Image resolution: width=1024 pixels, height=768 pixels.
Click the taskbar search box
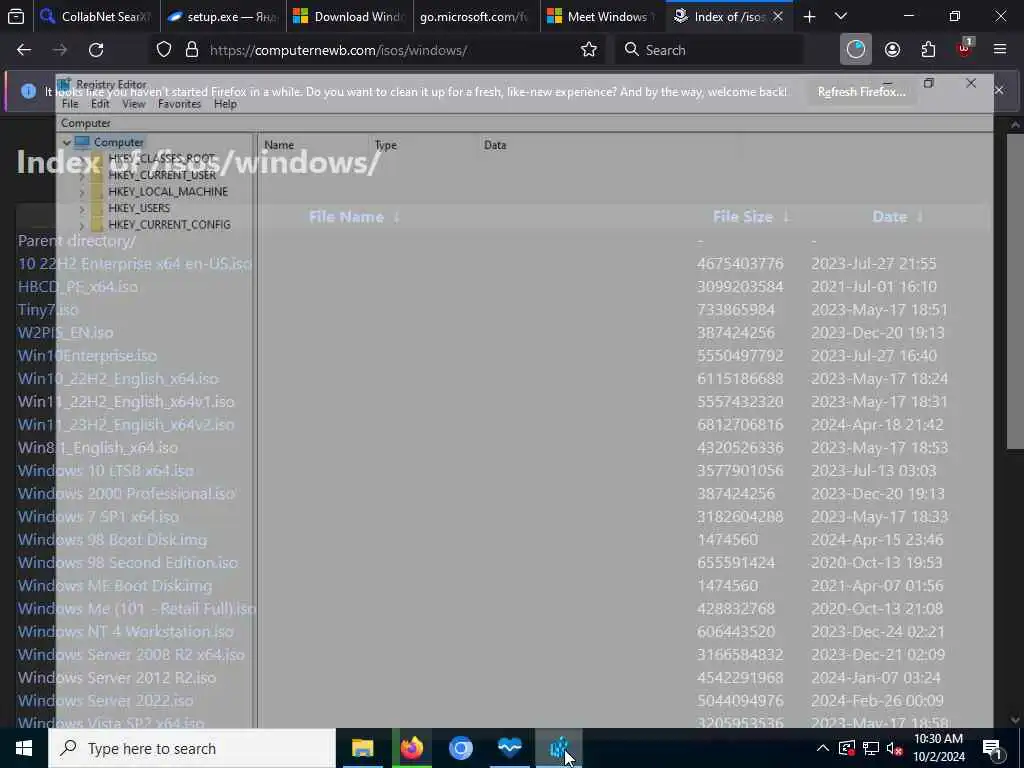[192, 748]
